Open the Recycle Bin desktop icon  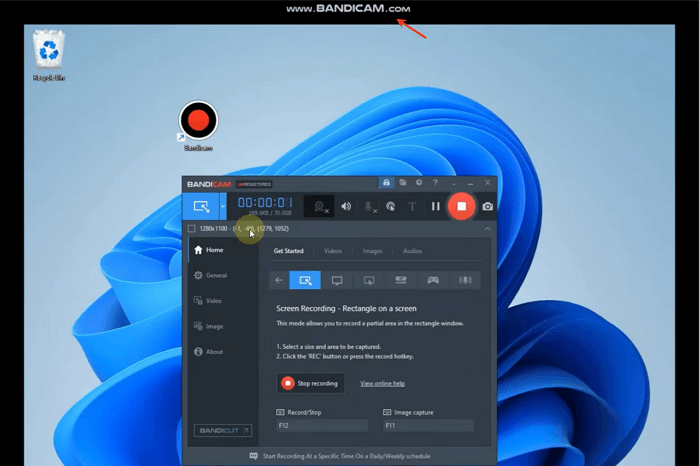[x=49, y=54]
